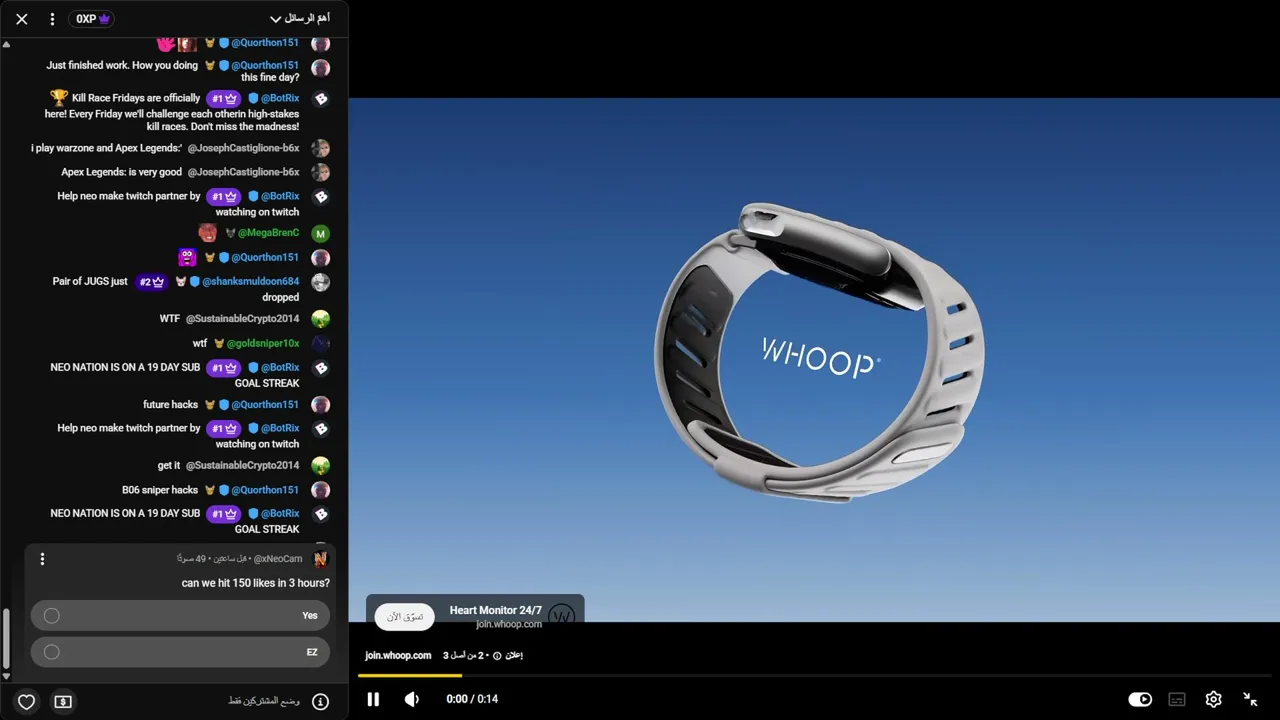The height and width of the screenshot is (720, 1280).
Task: Close the live chat panel
Action: 22,19
